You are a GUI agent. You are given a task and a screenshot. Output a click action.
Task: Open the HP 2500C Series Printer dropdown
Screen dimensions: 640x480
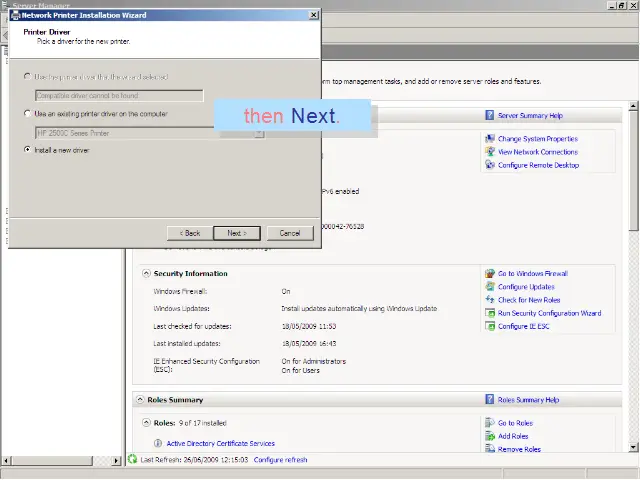(259, 133)
